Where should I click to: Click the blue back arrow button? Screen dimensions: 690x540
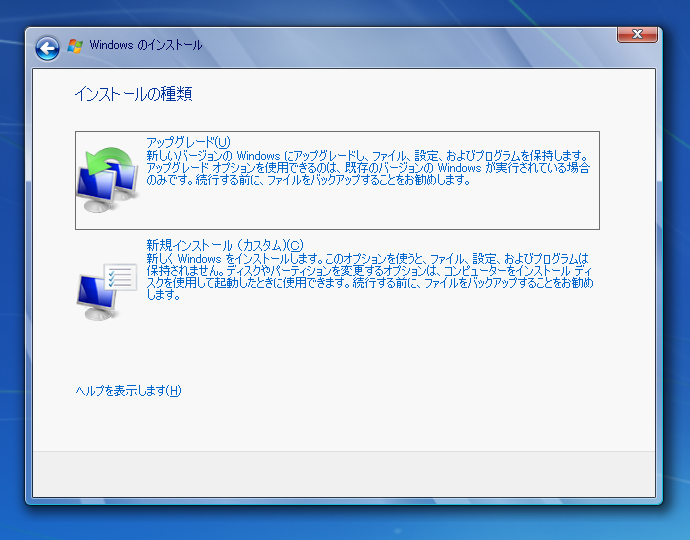coord(48,48)
